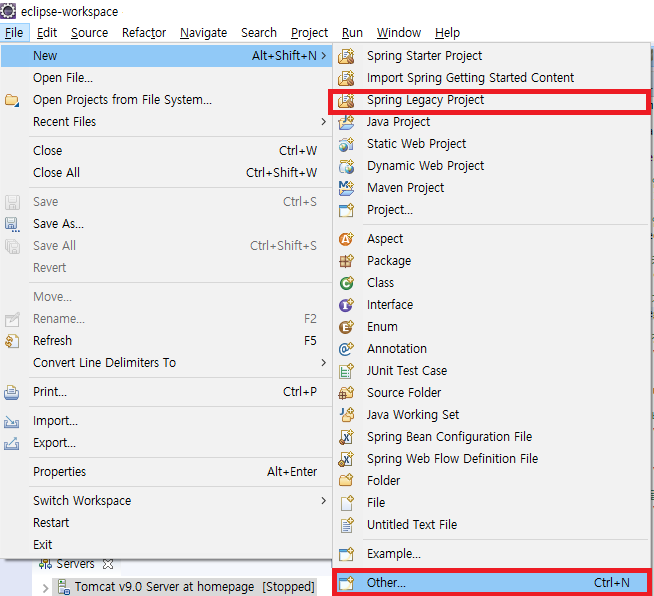Click the Java Working Set icon
Image resolution: width=654 pixels, height=596 pixels.
tap(346, 415)
